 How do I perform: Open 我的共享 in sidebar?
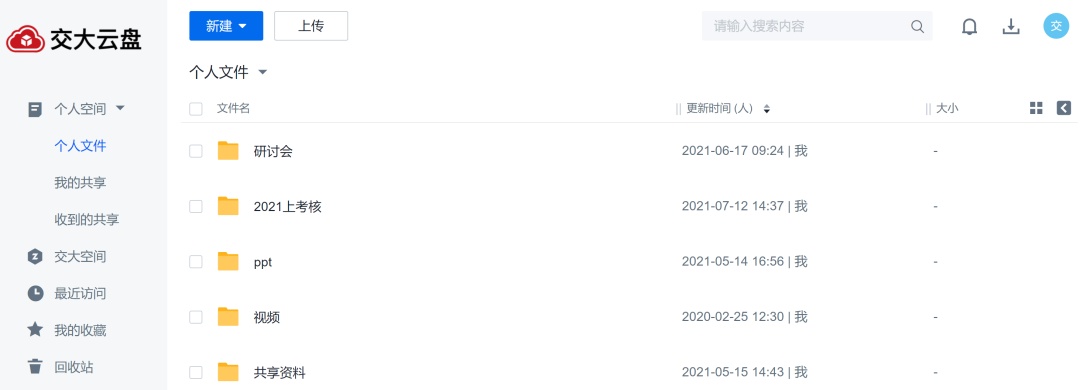coord(80,183)
